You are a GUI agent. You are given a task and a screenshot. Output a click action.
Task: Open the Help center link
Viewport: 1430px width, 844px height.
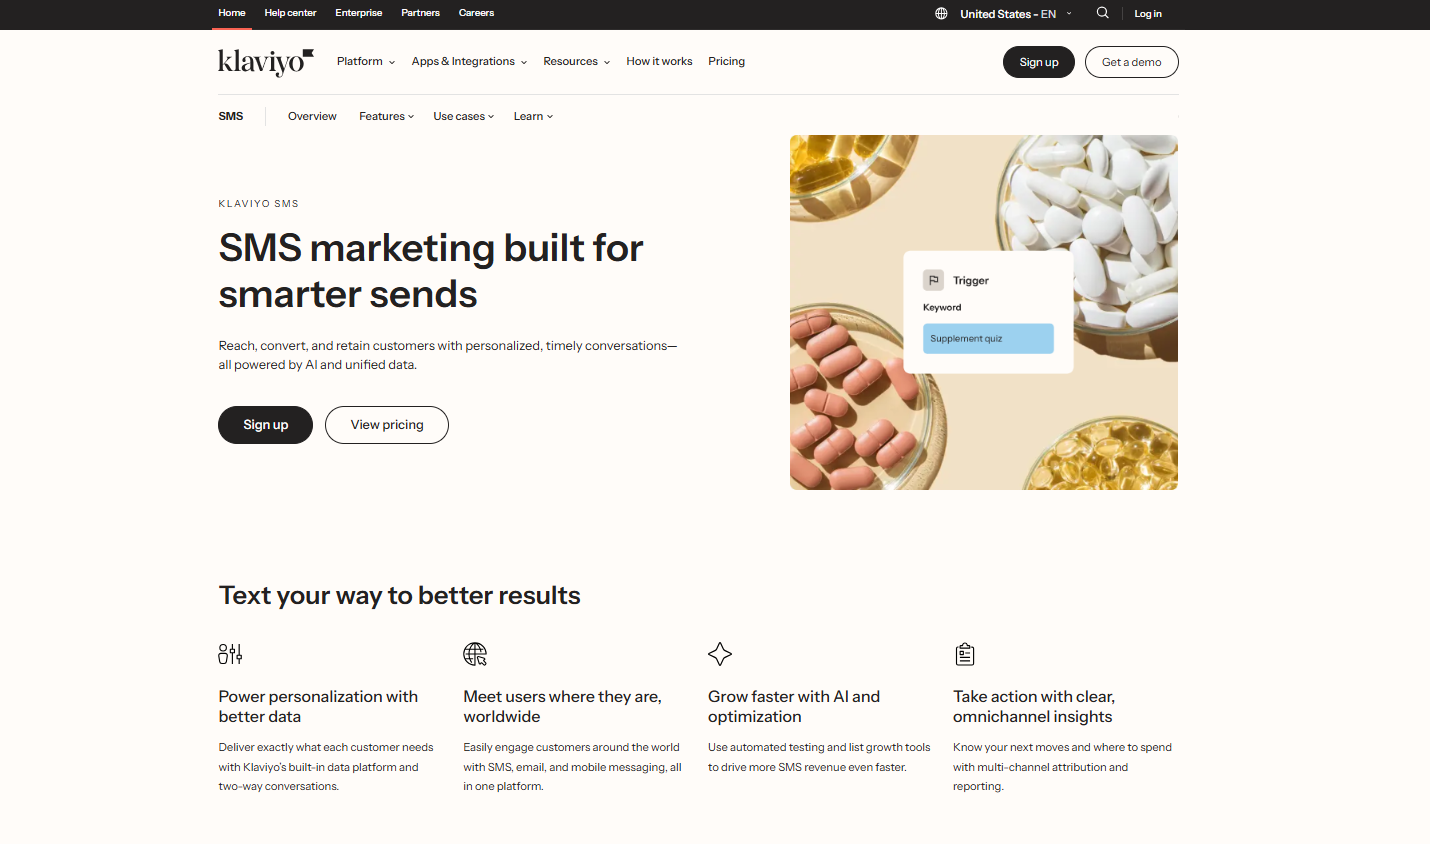(290, 13)
